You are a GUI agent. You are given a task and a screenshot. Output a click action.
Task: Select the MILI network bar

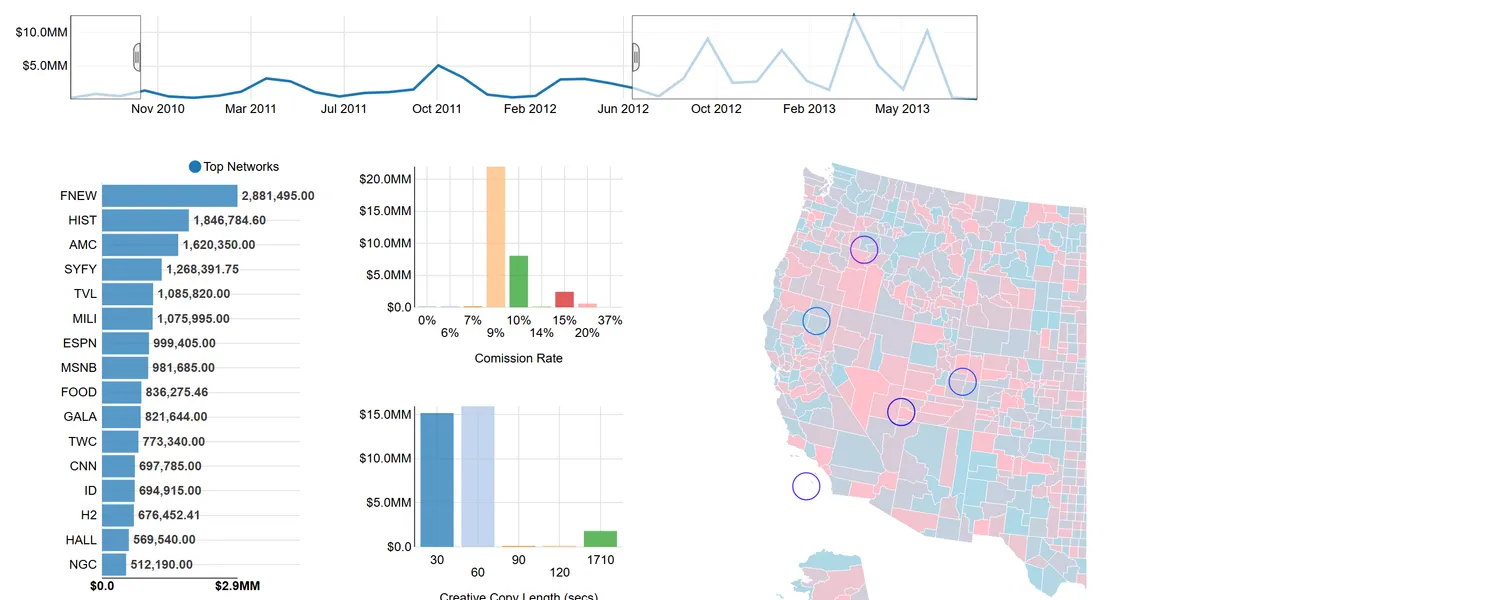click(127, 319)
